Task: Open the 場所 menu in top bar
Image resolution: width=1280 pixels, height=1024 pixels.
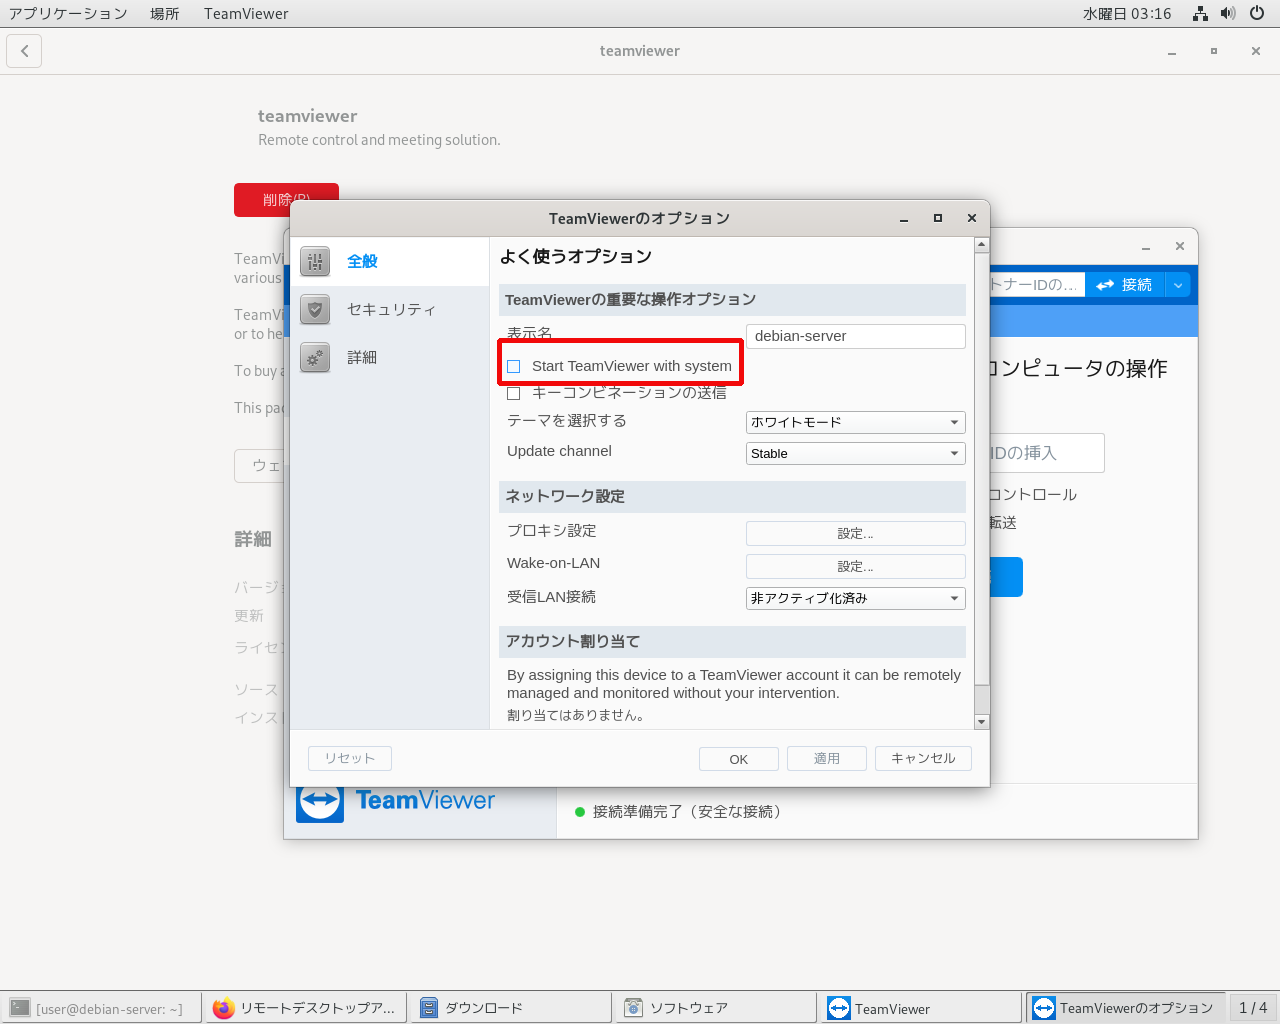Action: 165,13
